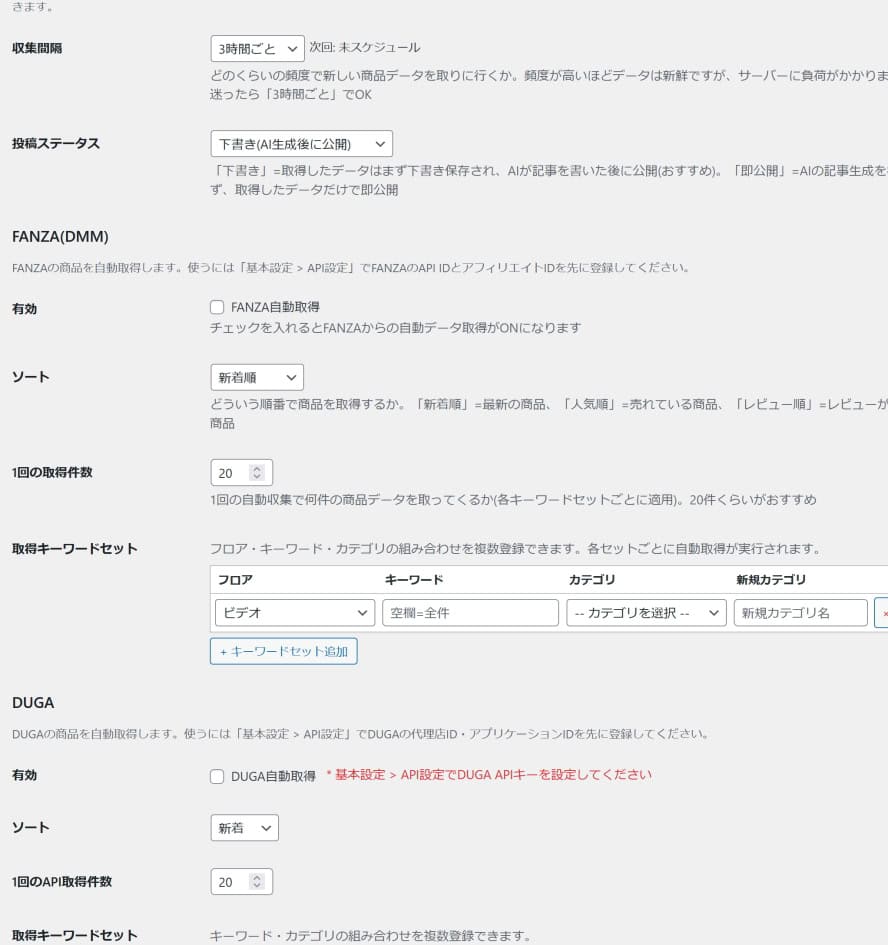This screenshot has width=888, height=945.
Task: Expand the DUGA ソート dropdown showing 新着
Action: coord(244,828)
